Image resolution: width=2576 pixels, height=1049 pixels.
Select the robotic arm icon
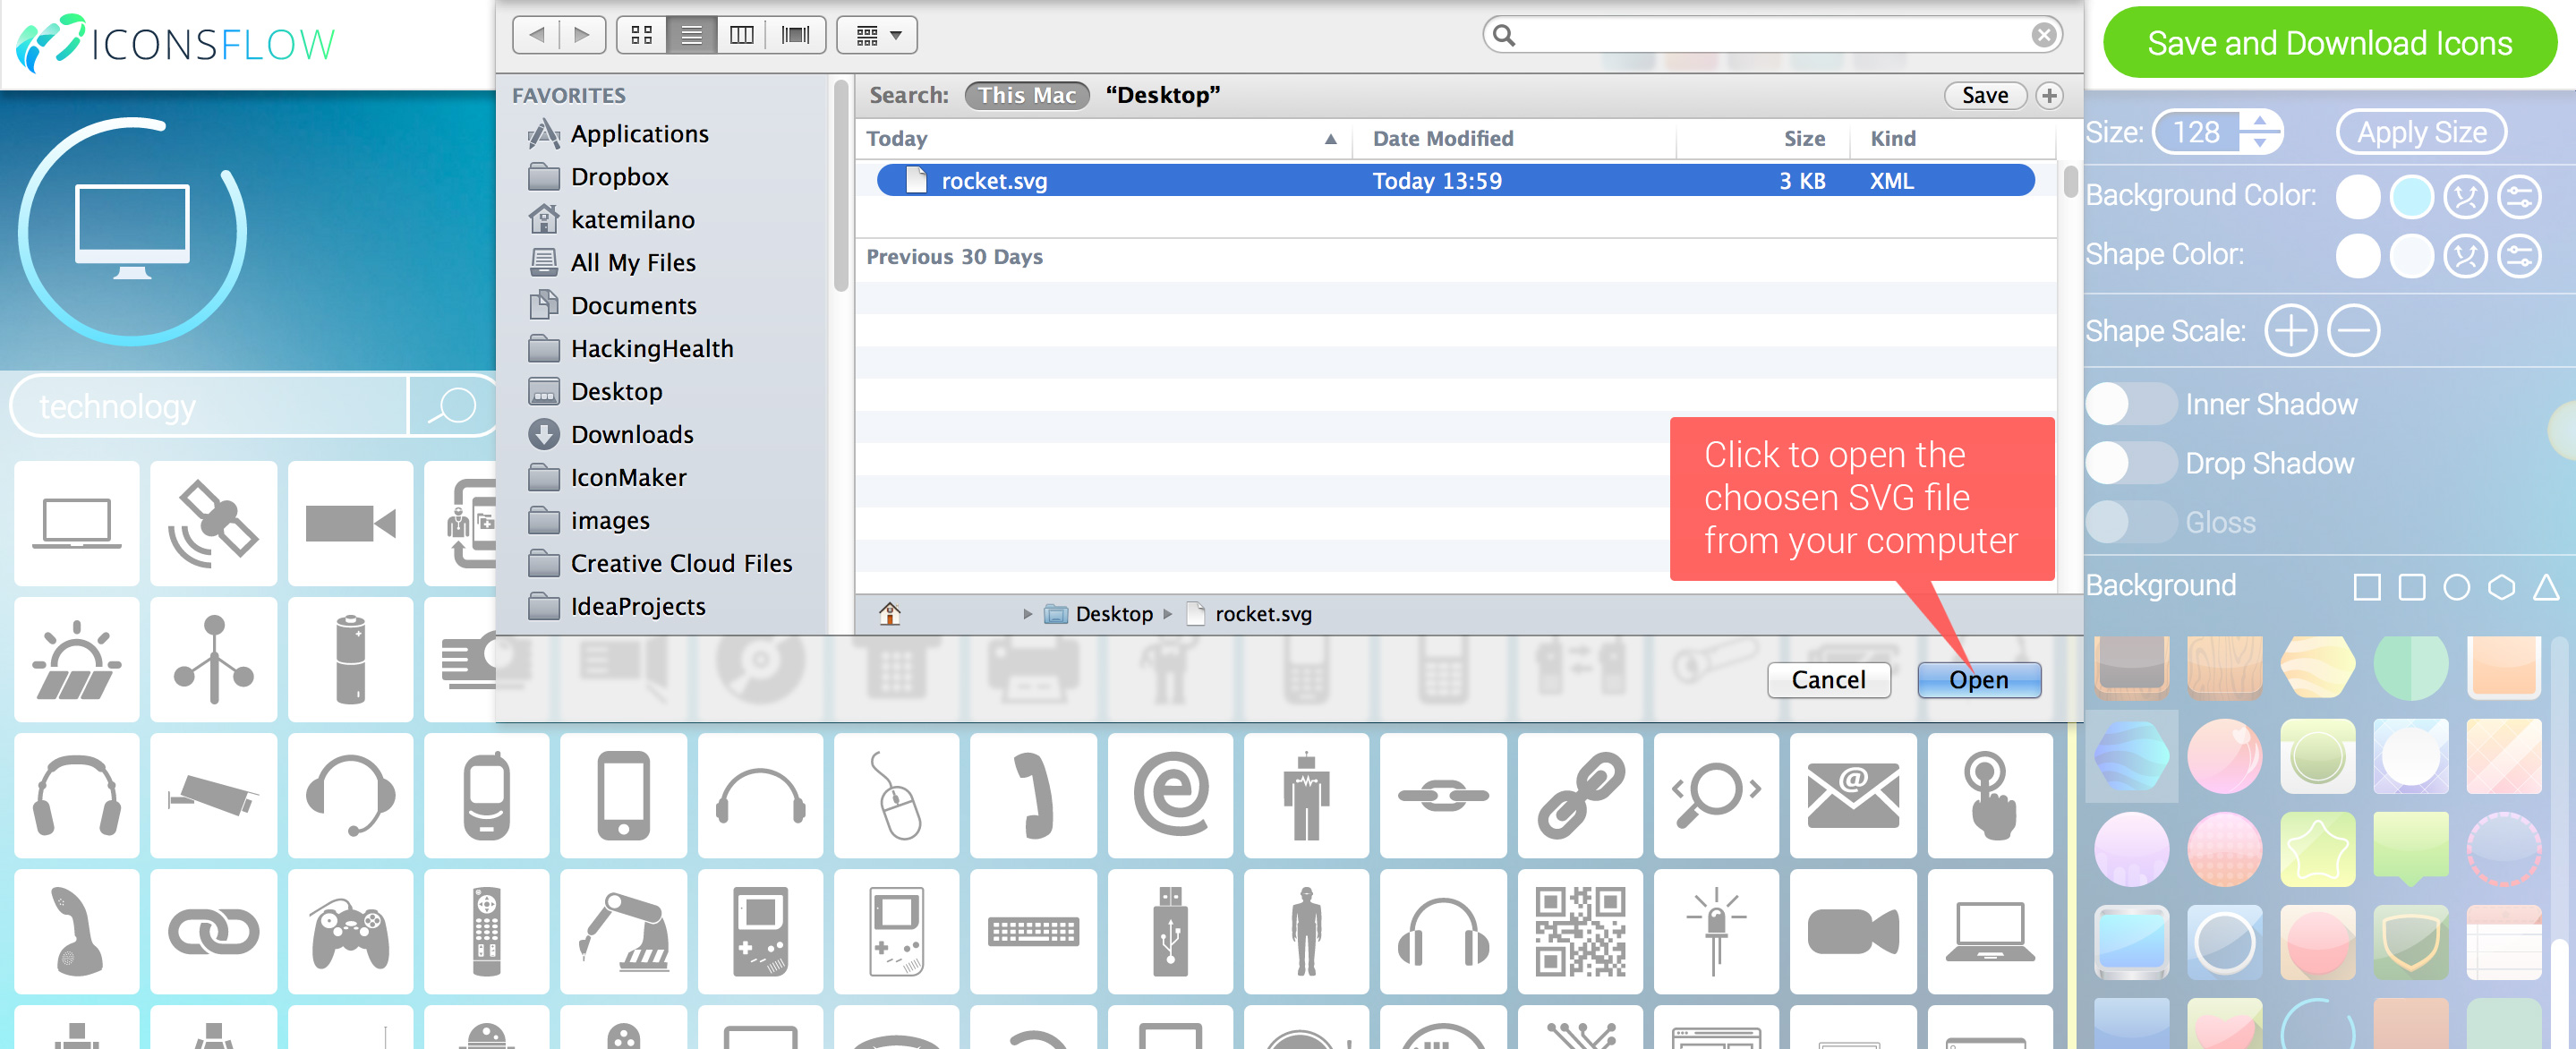pyautogui.click(x=623, y=931)
